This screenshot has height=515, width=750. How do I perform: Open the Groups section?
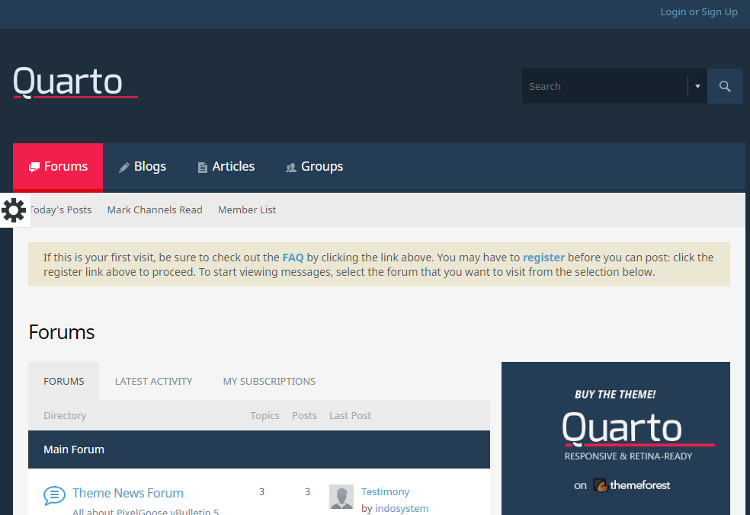(x=314, y=167)
